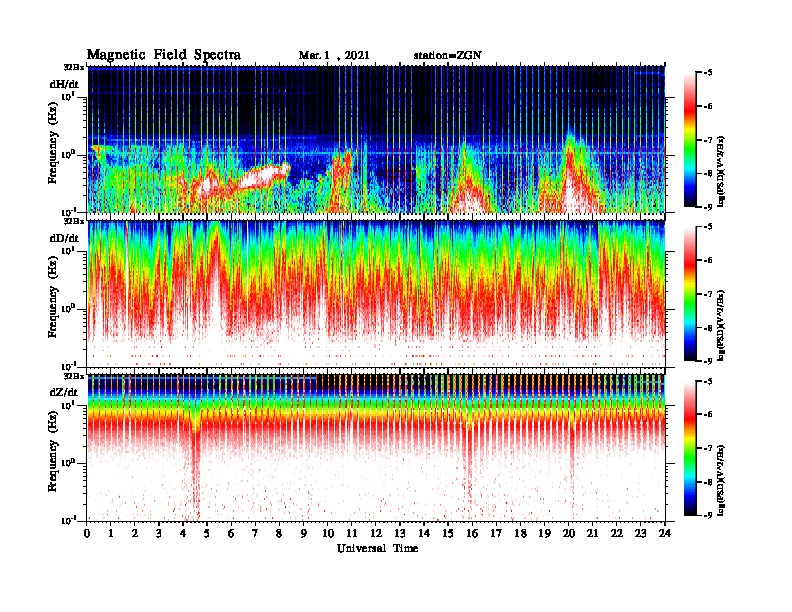Click the hour "4" tick label on time axis
The height and width of the screenshot is (612, 792).
tap(183, 533)
